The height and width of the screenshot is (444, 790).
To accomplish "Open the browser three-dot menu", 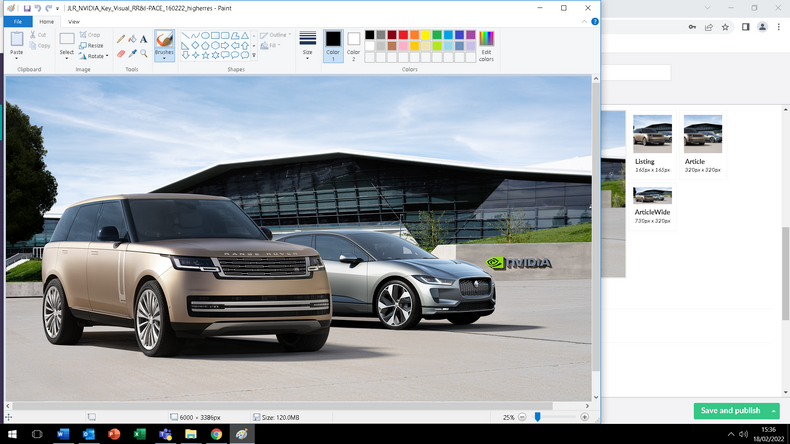I will [778, 27].
